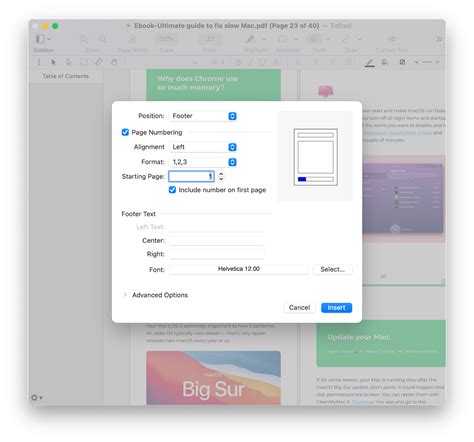This screenshot has width=474, height=442.
Task: Click the Page Width toolbar icon
Action: tap(132, 39)
